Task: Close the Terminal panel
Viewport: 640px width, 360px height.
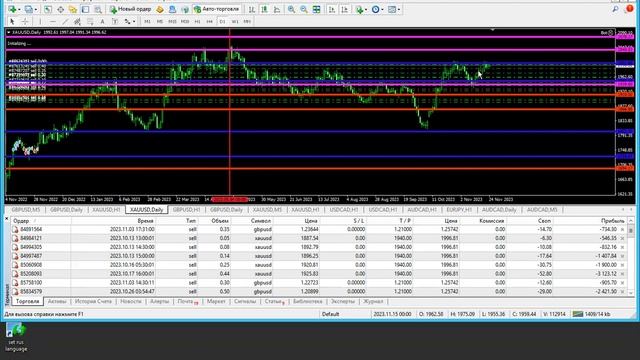Action: (7, 219)
